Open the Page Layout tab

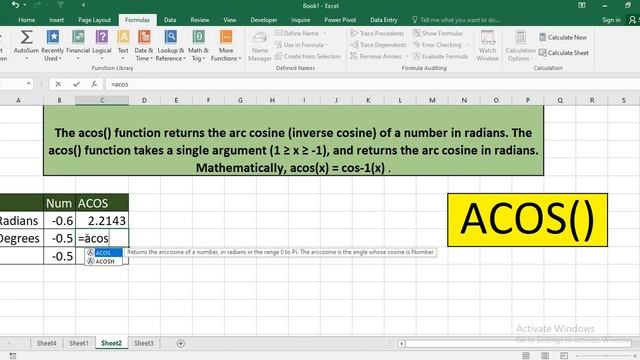(x=94, y=20)
